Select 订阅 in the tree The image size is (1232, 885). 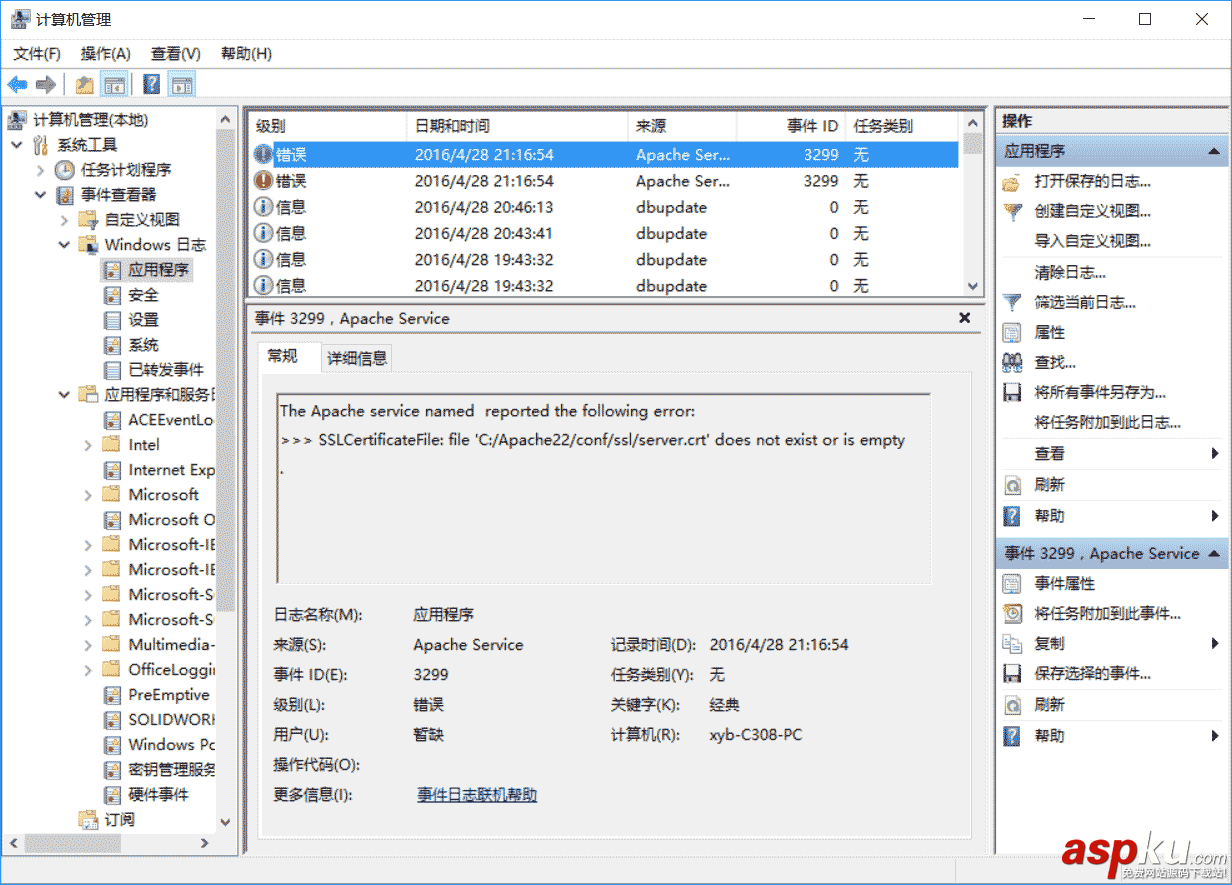coord(119,820)
